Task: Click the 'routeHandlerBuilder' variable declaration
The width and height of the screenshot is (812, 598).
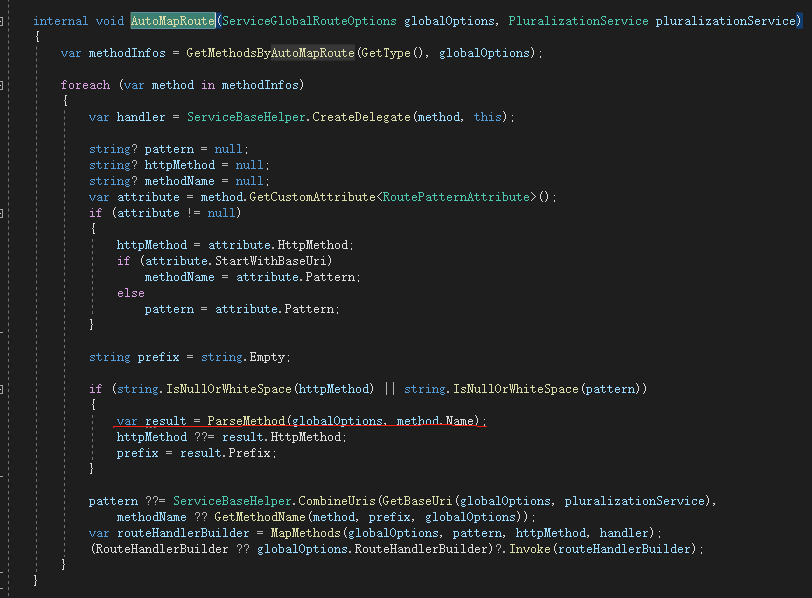Action: click(x=183, y=534)
